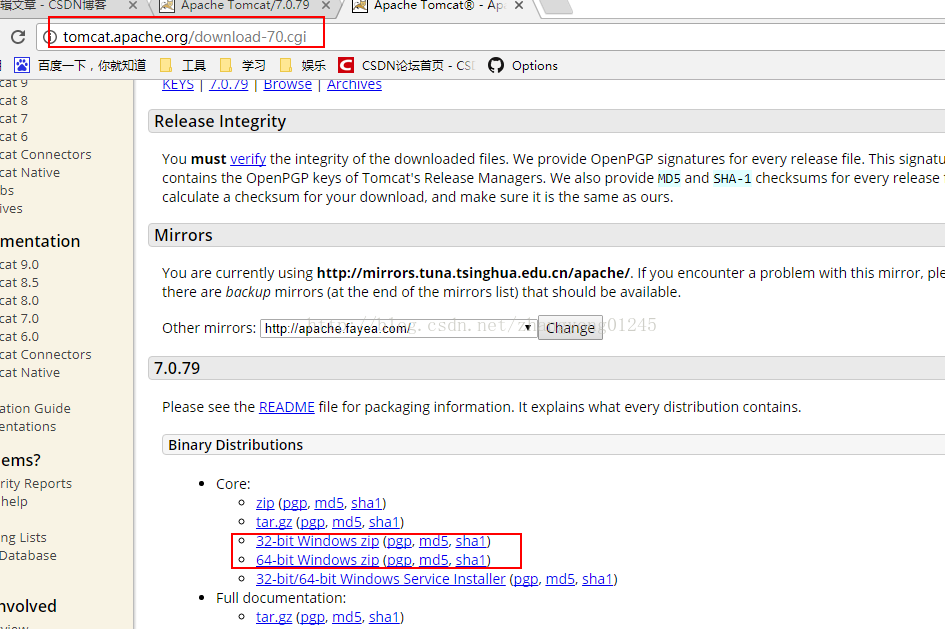Switch to the Apache Tomcat/7.0.79 tab
Viewport: 945px width, 629px height.
point(244,5)
